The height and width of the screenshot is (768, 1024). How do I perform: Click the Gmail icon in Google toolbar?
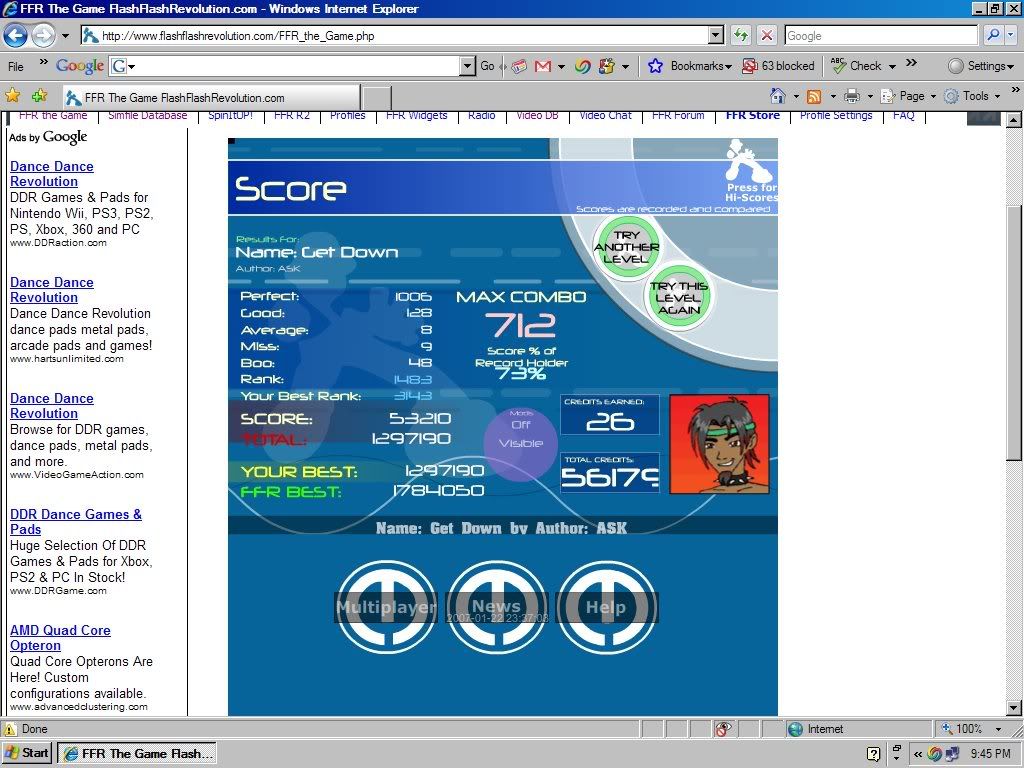(x=543, y=66)
